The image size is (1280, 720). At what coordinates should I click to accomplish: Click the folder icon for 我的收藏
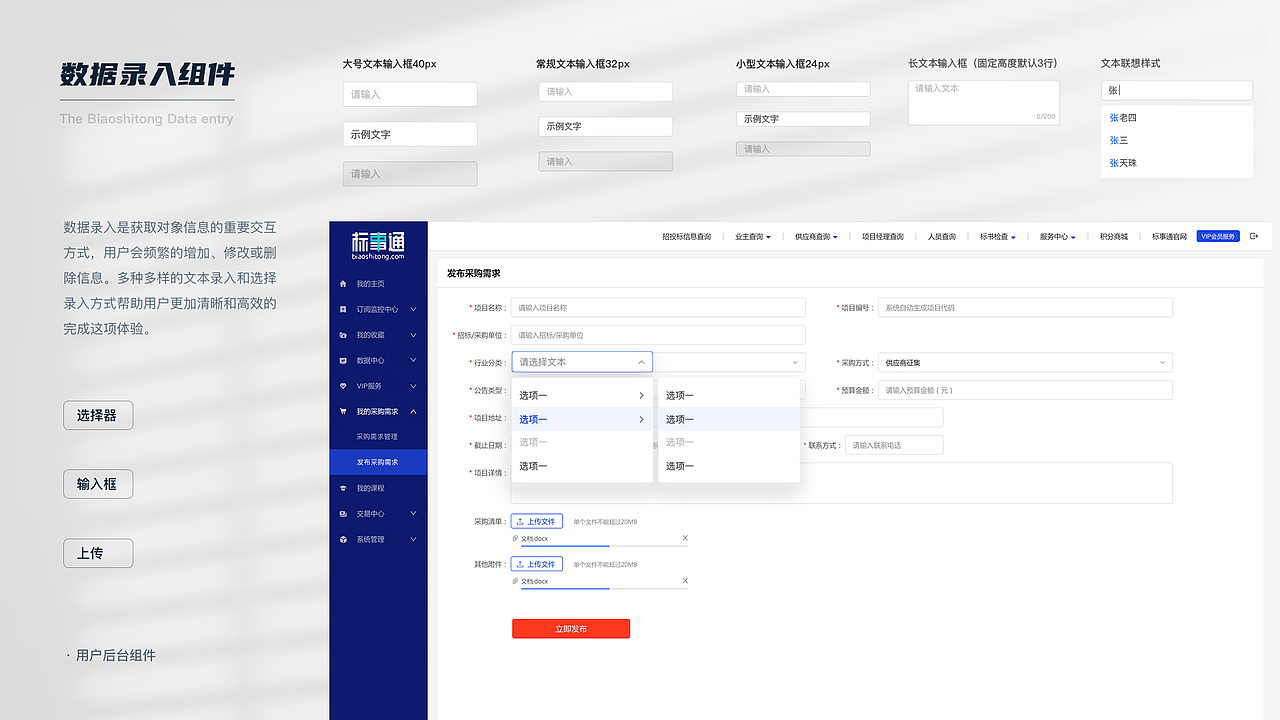(343, 335)
